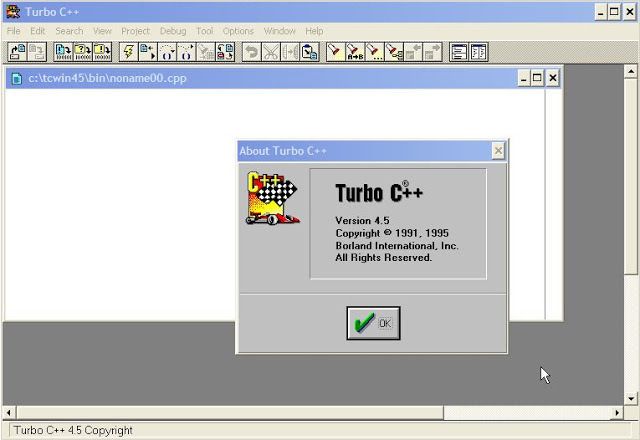Click the Undo arrow toolbar icon
The width and height of the screenshot is (640, 440).
click(x=251, y=52)
